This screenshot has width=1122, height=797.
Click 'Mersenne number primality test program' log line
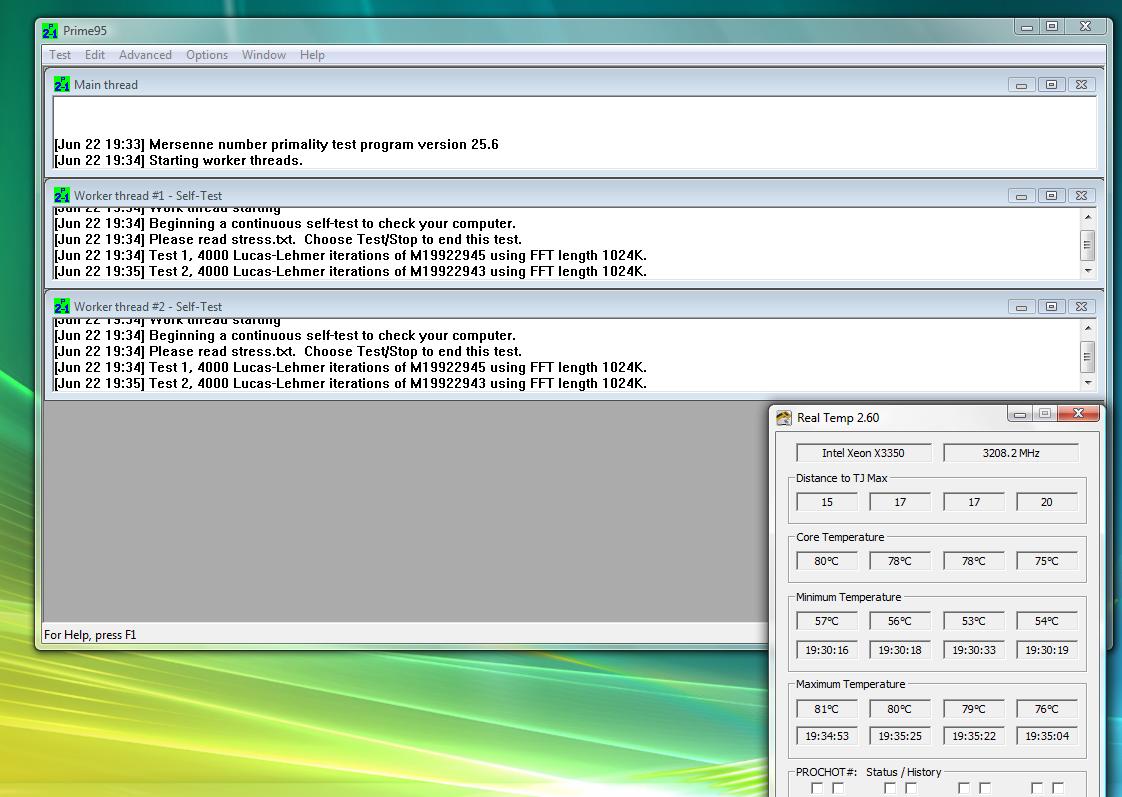tap(276, 145)
